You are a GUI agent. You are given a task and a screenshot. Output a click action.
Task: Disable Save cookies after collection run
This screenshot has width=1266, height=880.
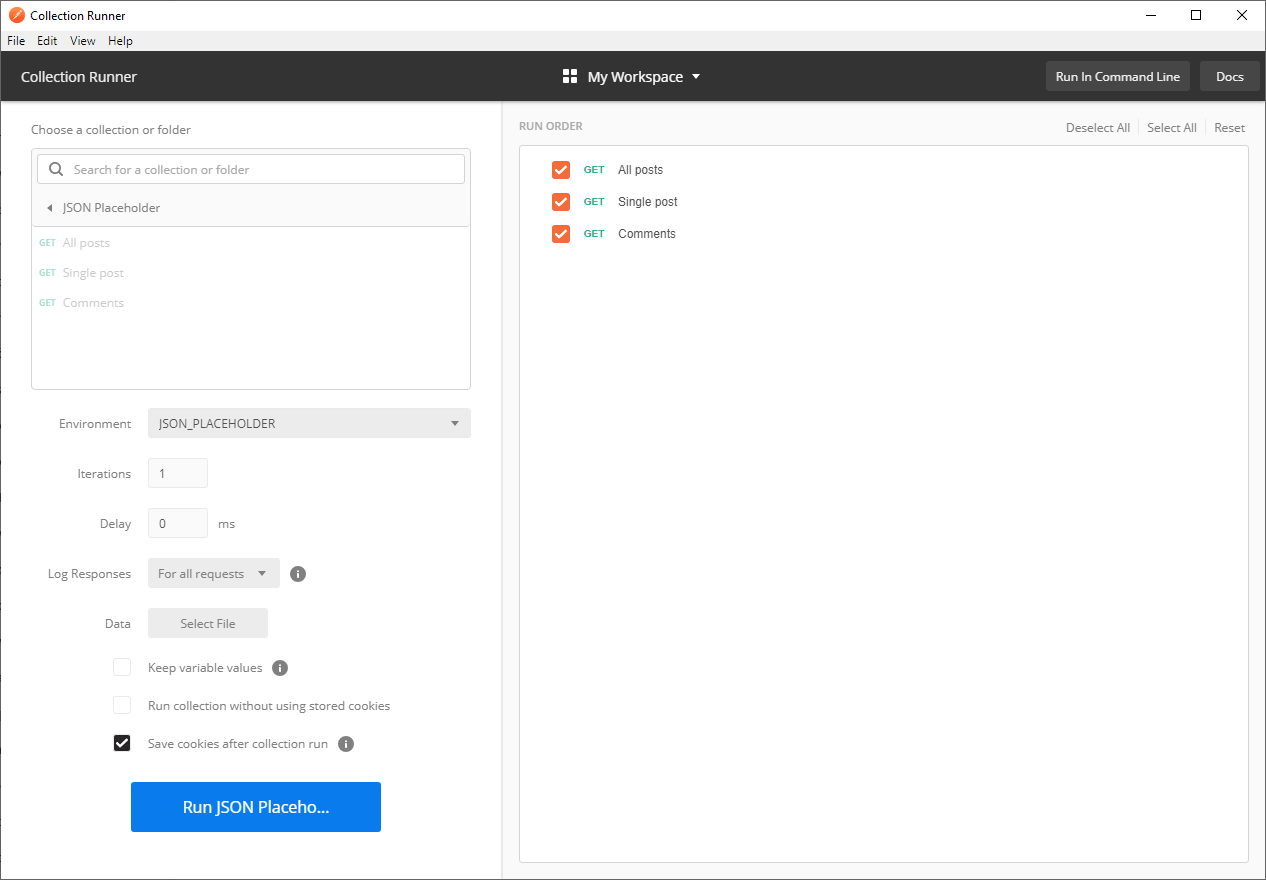[122, 744]
